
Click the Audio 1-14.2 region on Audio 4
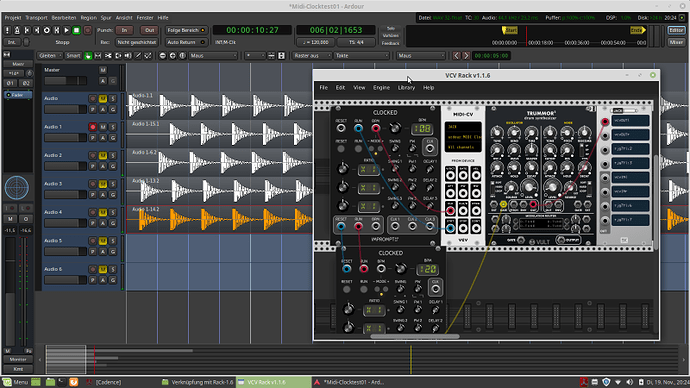pyautogui.click(x=220, y=219)
